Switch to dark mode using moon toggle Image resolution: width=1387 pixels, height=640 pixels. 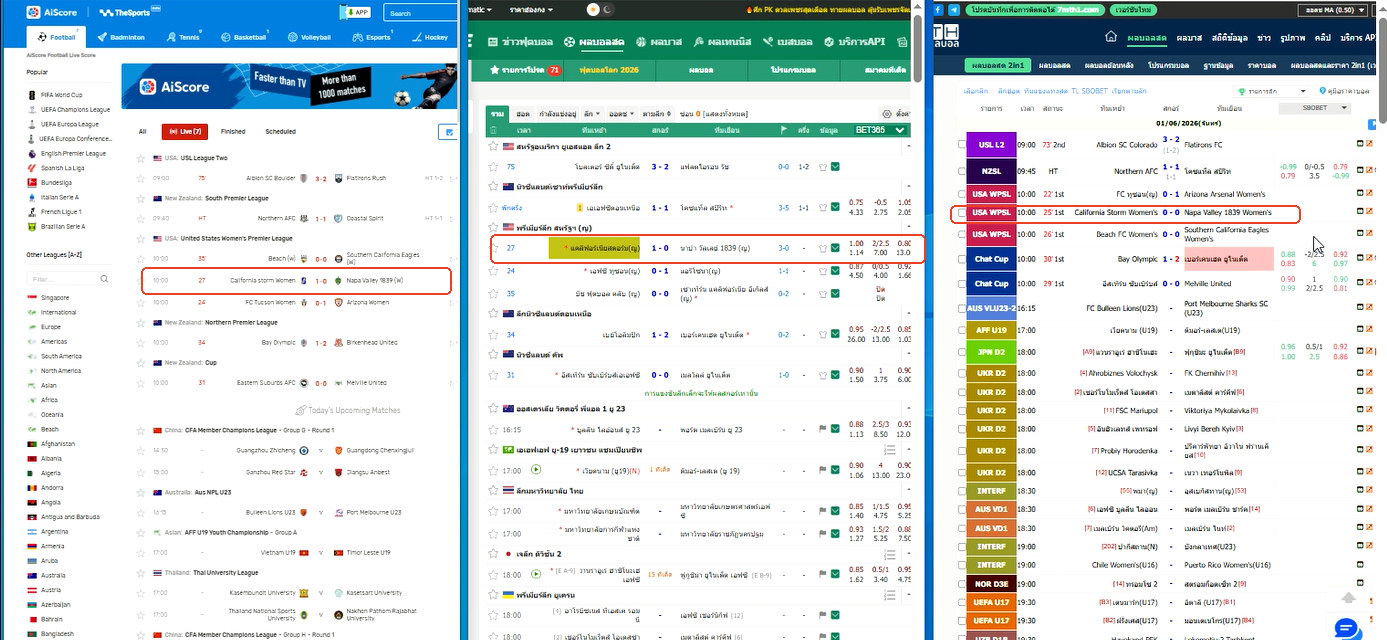point(609,9)
